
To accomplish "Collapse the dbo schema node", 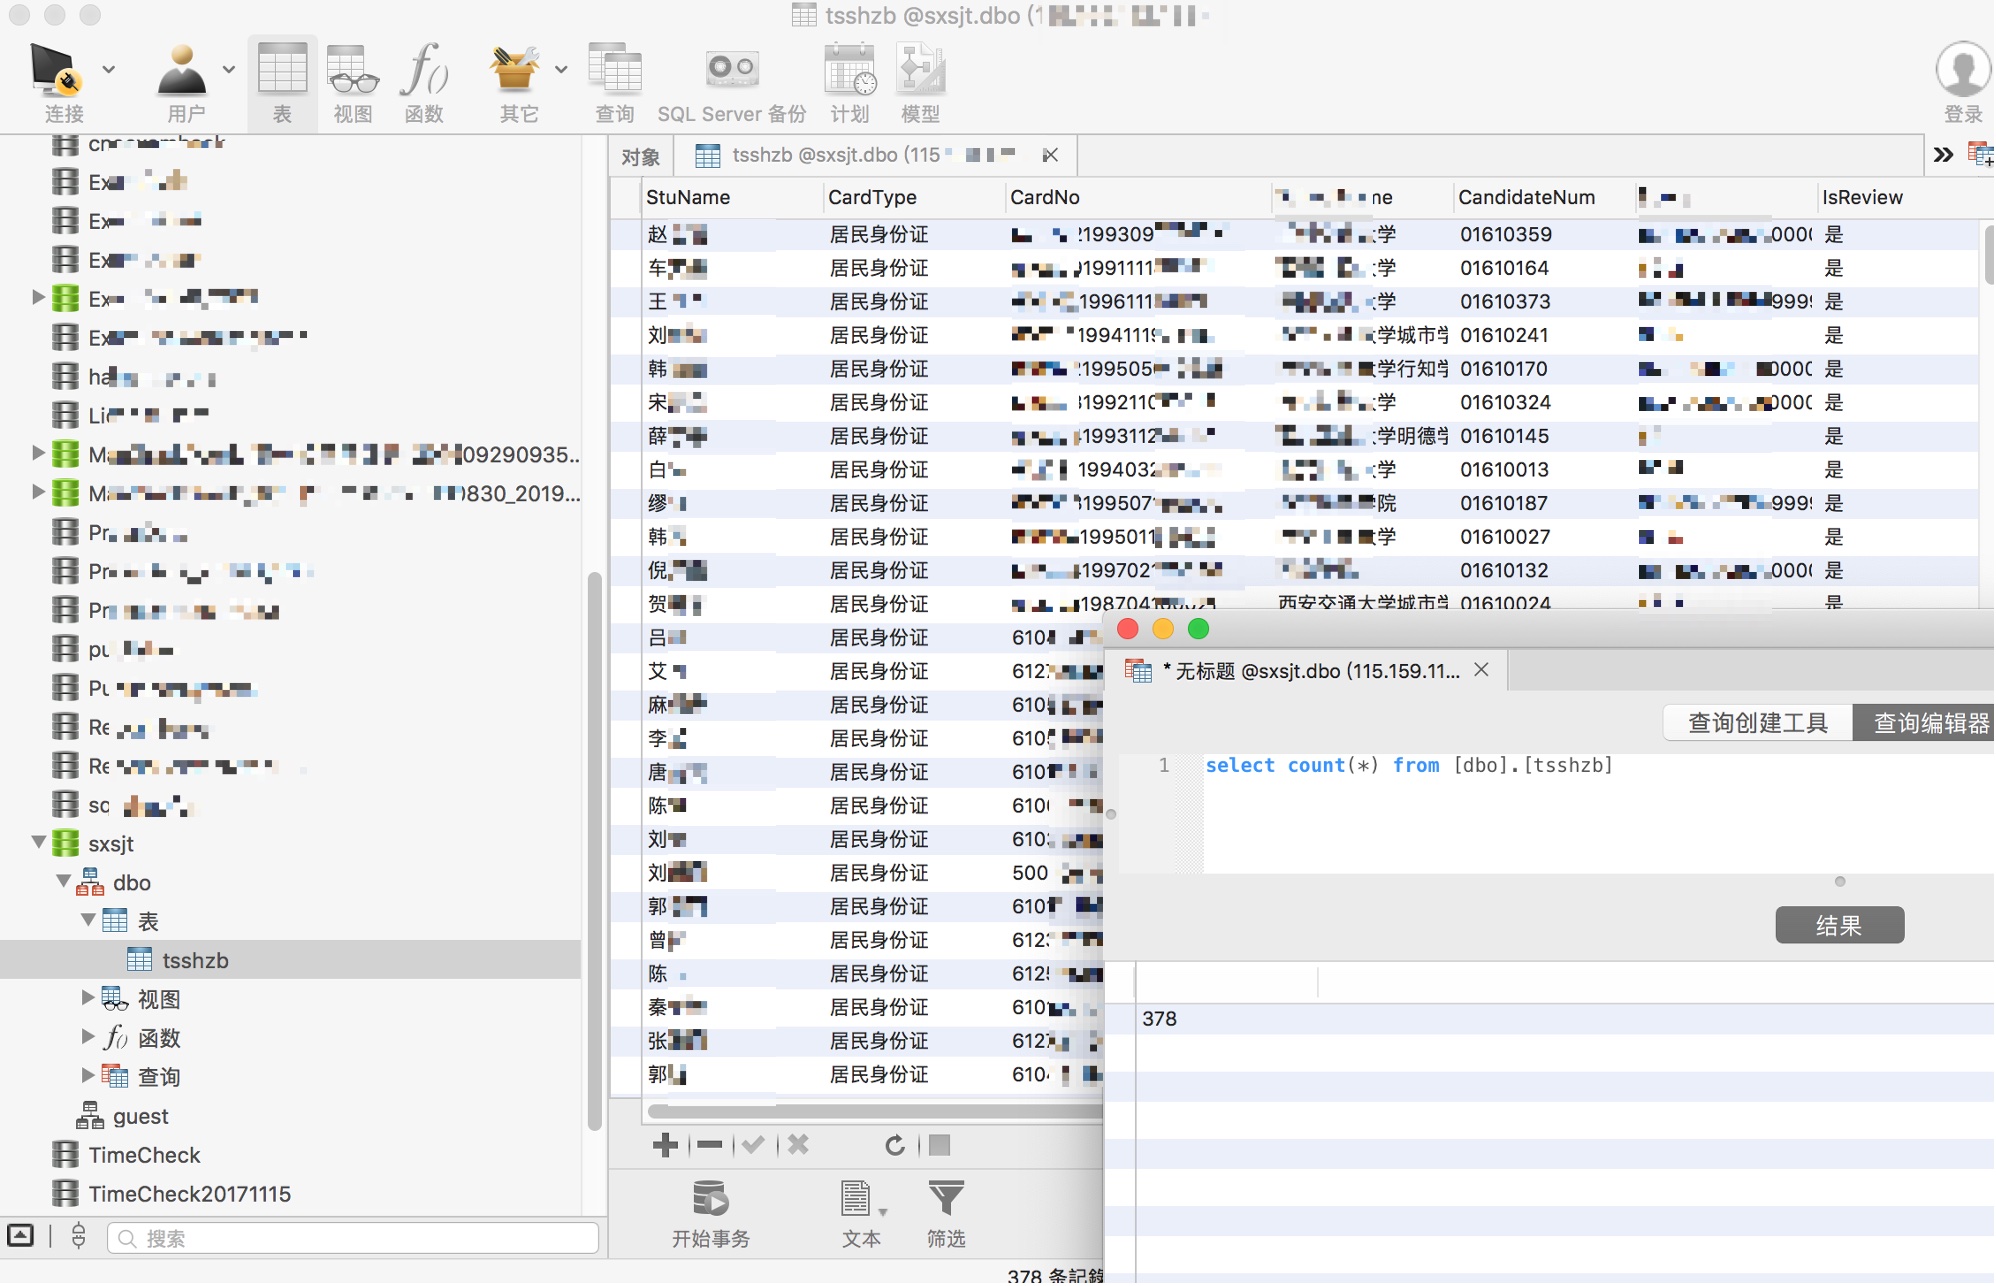I will click(63, 881).
